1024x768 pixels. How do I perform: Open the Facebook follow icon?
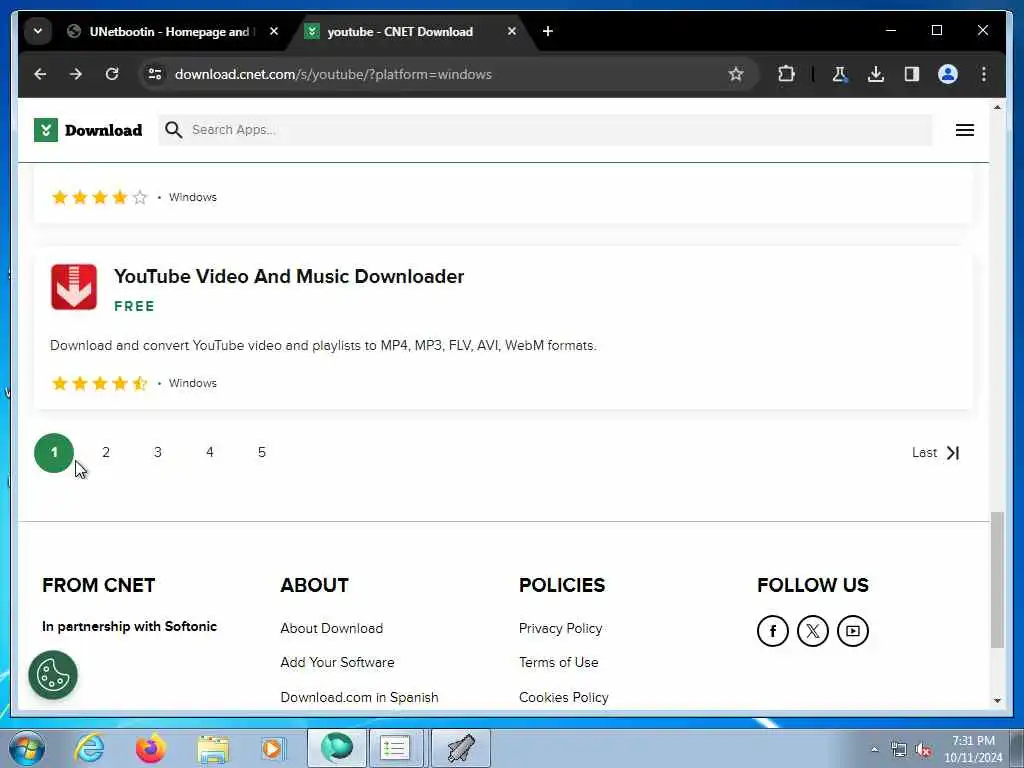coord(773,631)
